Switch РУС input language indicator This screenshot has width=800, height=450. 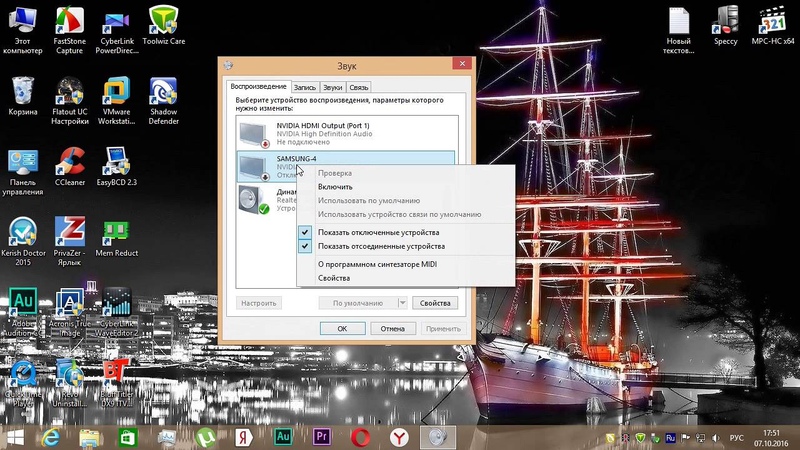click(x=736, y=438)
